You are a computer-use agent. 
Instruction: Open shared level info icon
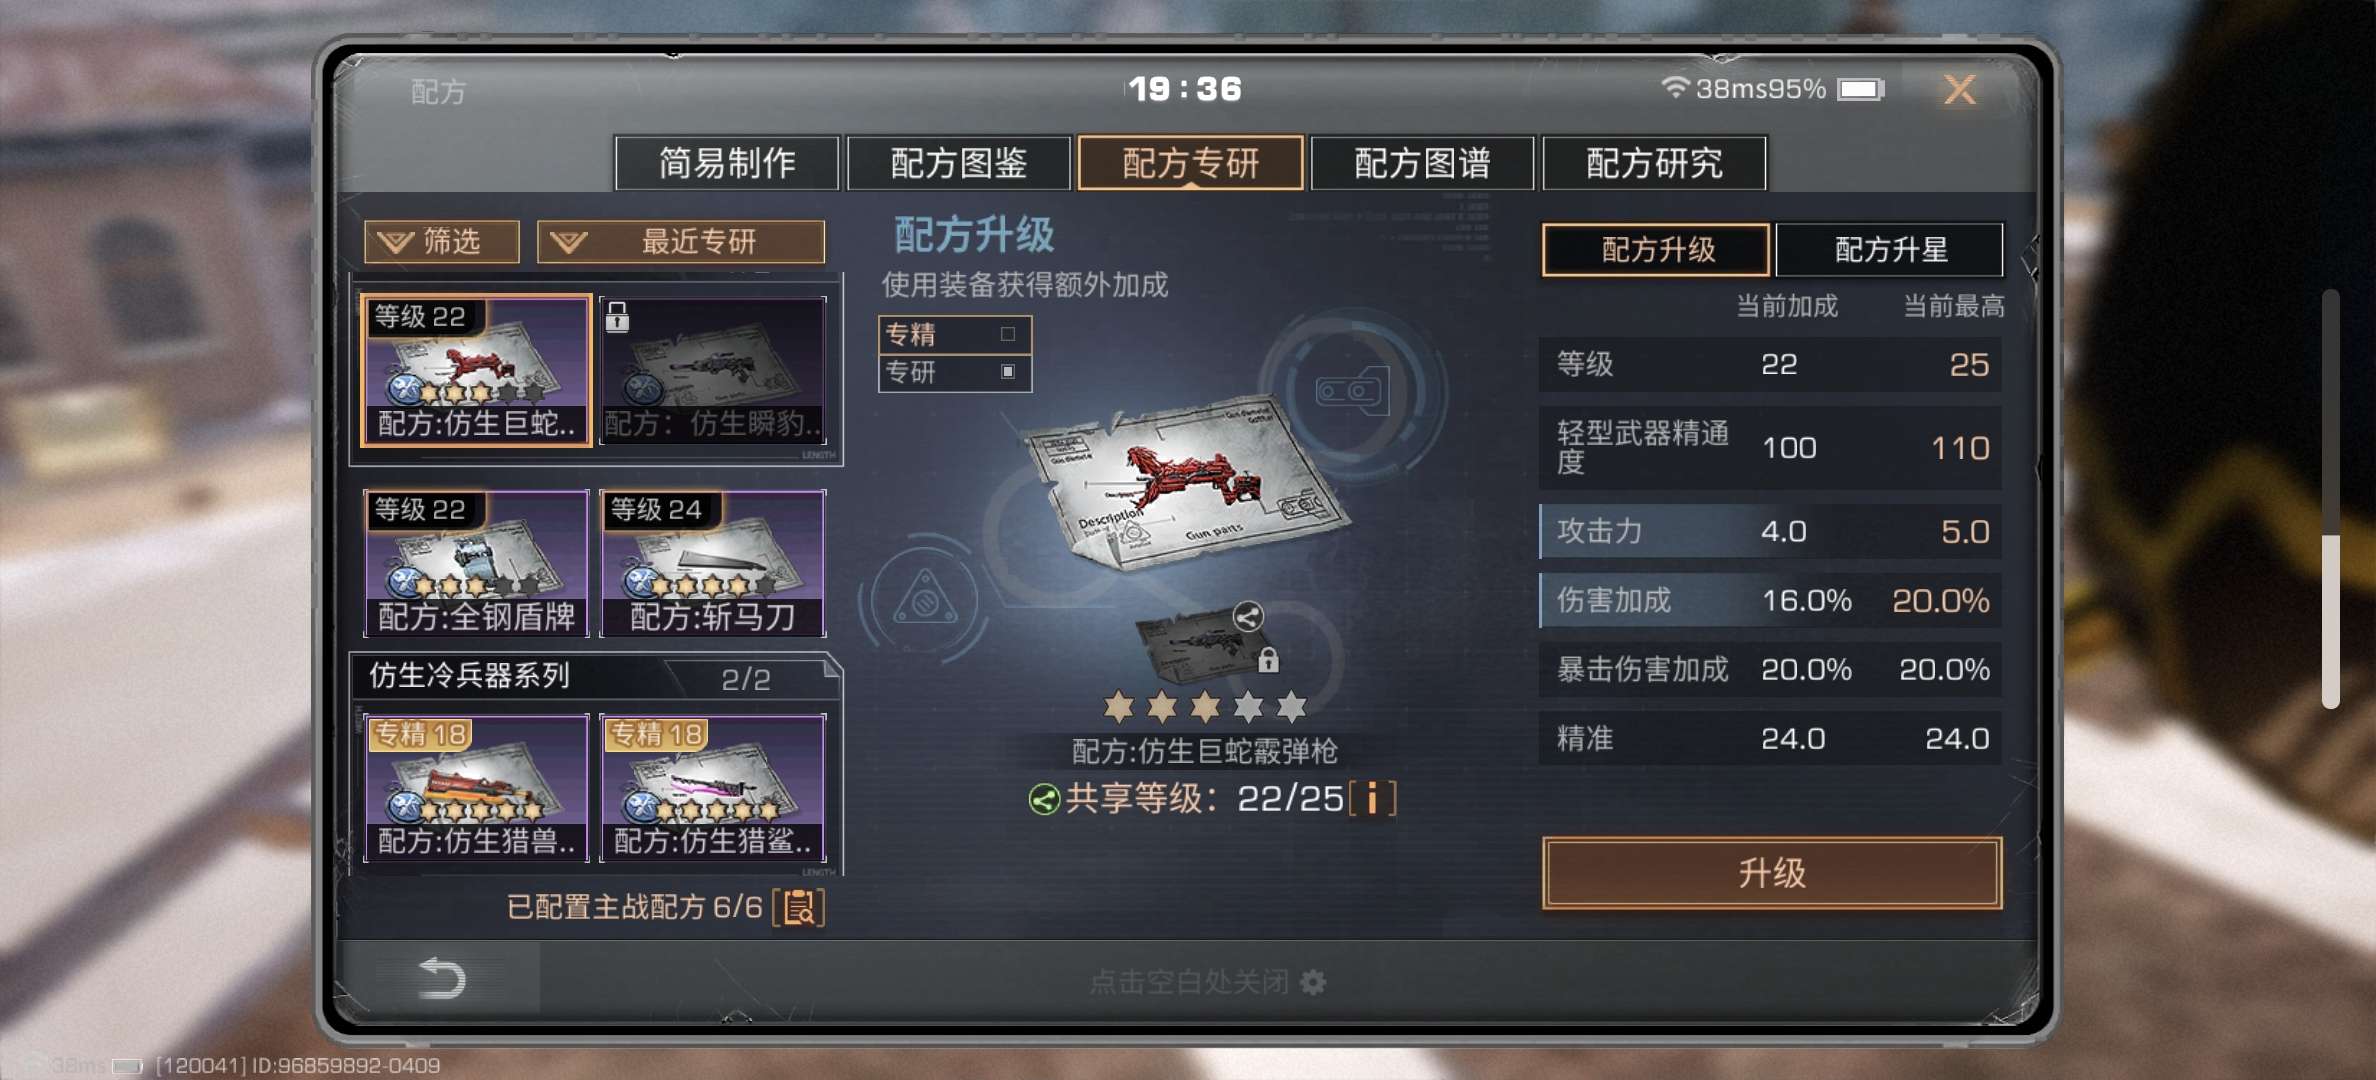click(1372, 798)
